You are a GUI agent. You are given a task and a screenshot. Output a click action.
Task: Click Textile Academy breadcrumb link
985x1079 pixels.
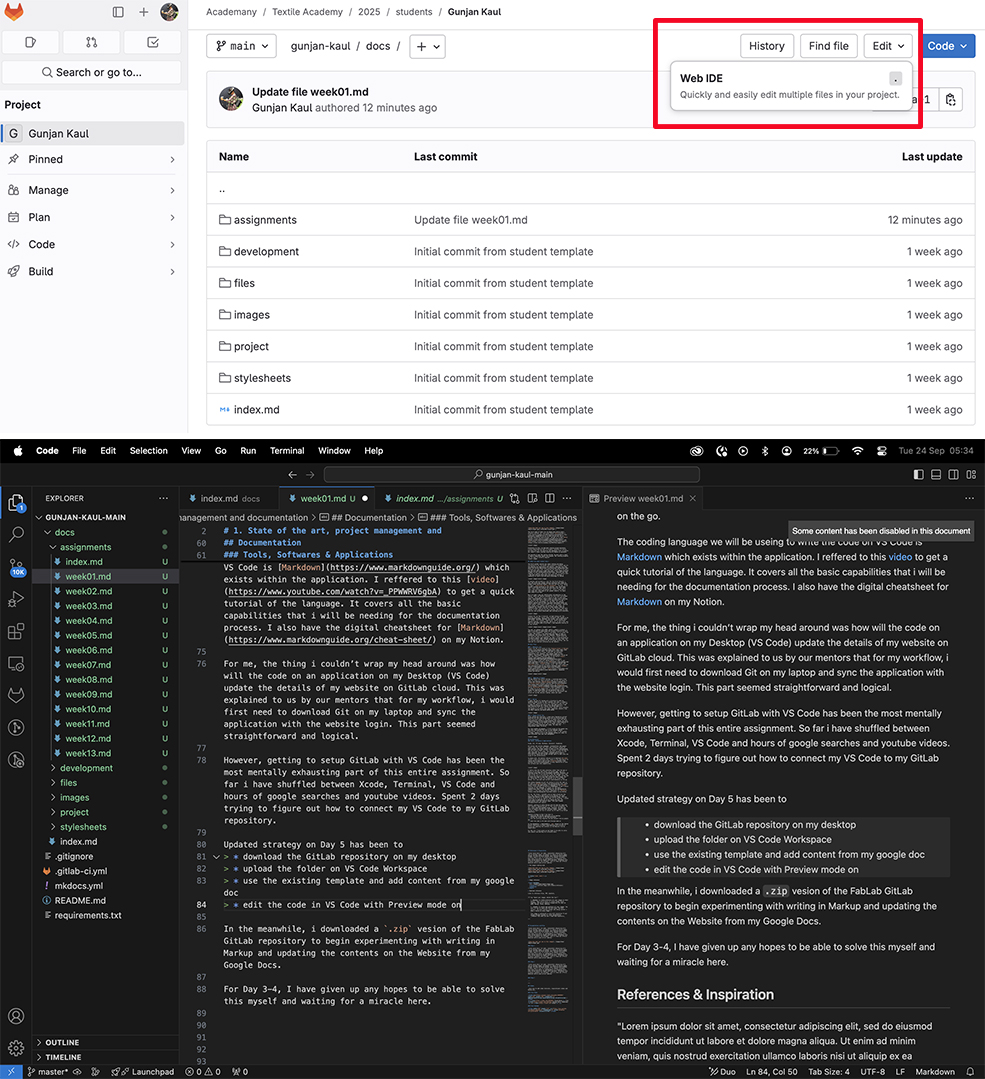[307, 12]
